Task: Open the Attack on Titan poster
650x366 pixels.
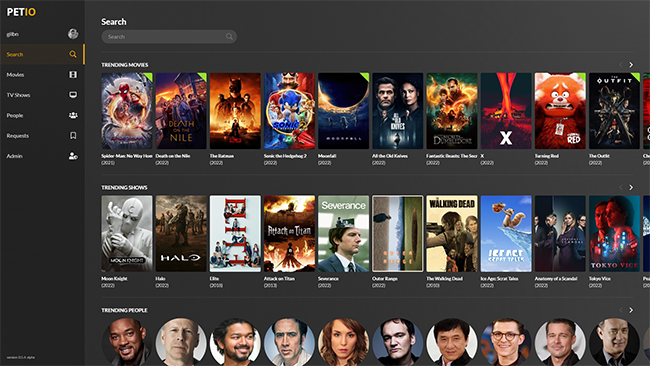Action: (289, 234)
